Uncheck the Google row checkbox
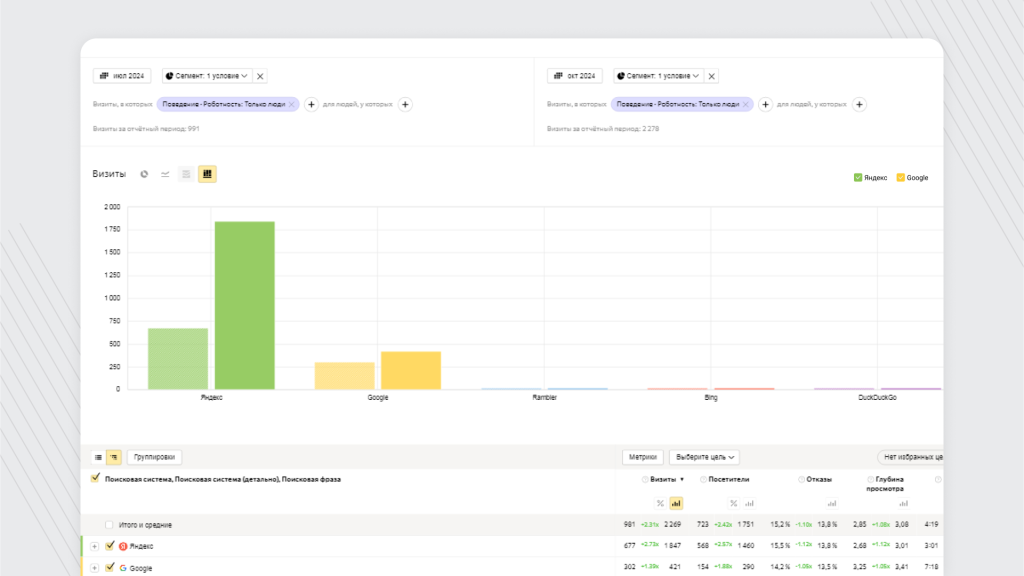 click(110, 568)
